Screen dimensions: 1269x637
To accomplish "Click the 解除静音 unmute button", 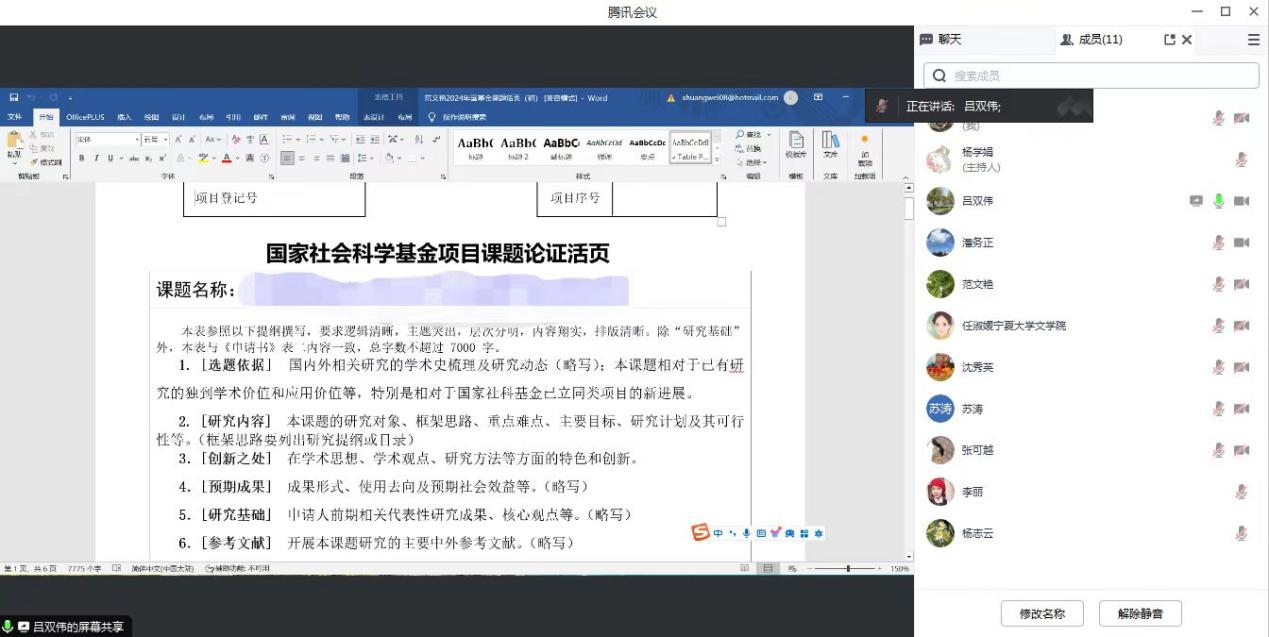I will point(1140,614).
